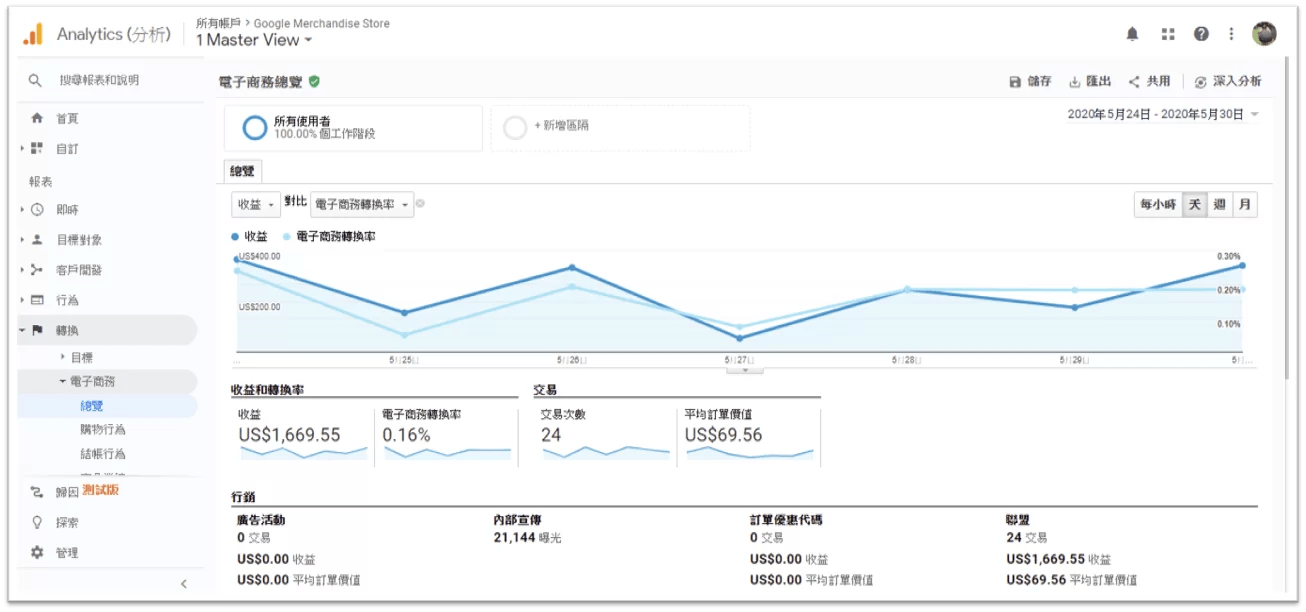Screen dimensions: 1306x612
Task: Open Analytics notifications bell
Action: click(1133, 33)
